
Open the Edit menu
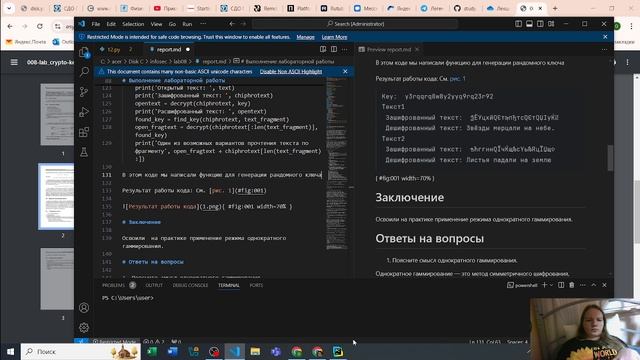click(111, 24)
